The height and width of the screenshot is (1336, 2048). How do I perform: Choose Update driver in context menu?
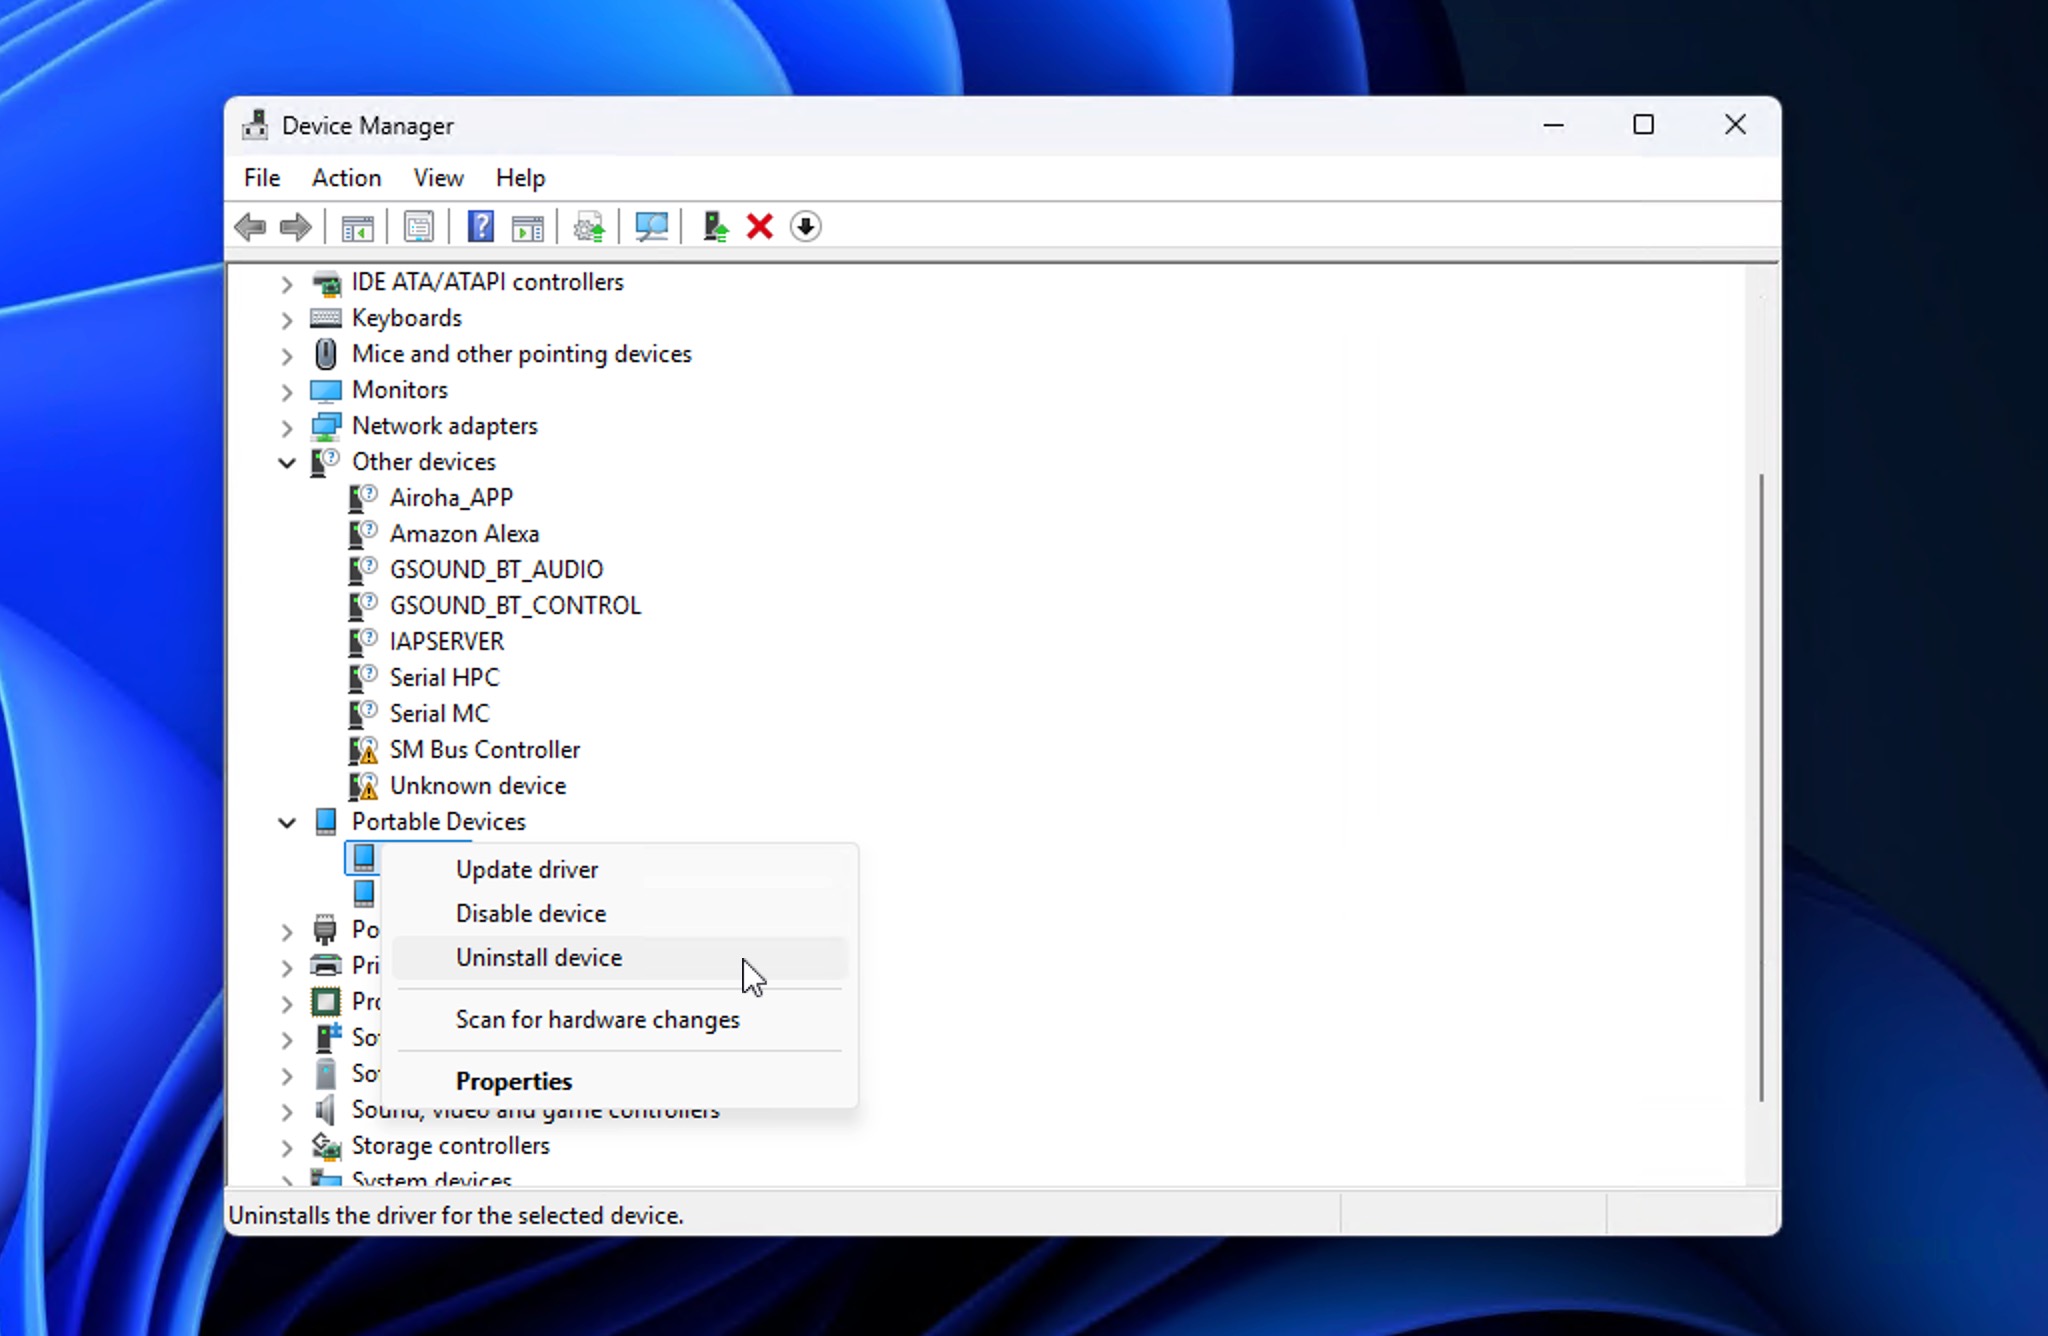527,869
